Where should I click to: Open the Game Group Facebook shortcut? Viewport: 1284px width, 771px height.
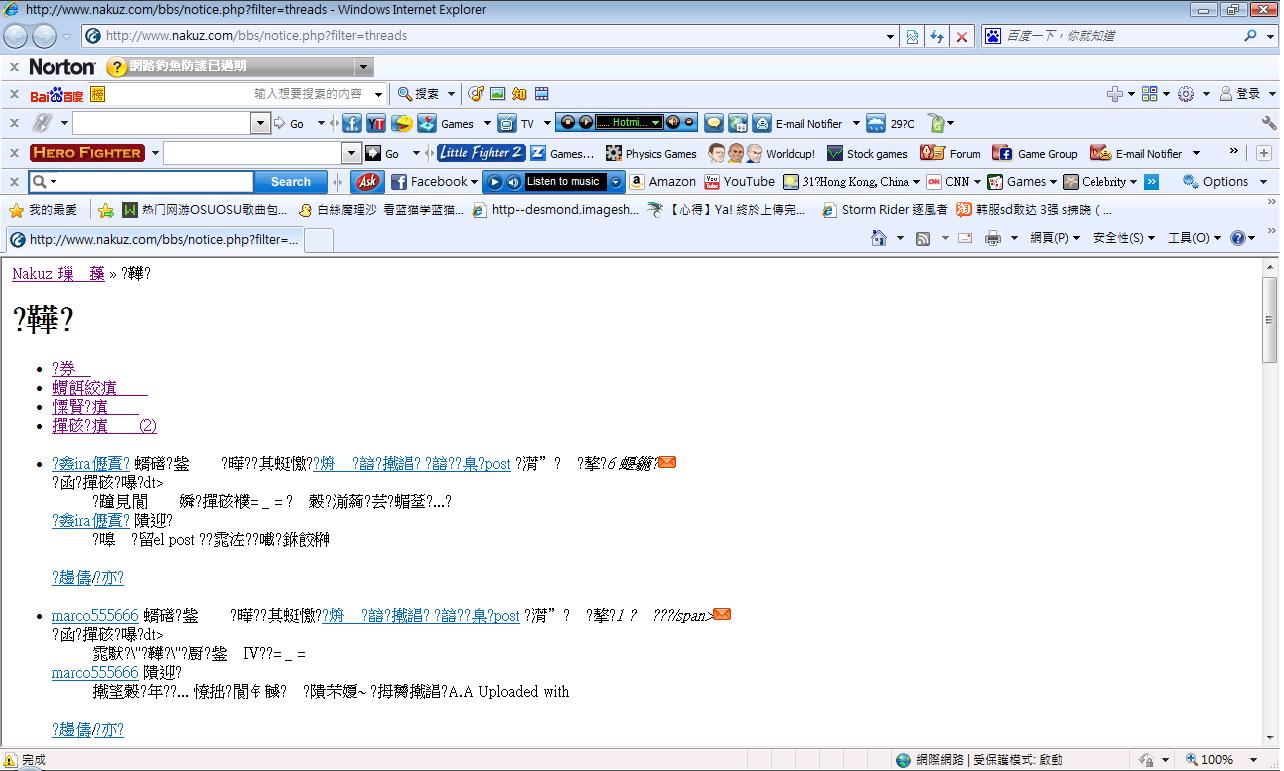(x=1035, y=154)
